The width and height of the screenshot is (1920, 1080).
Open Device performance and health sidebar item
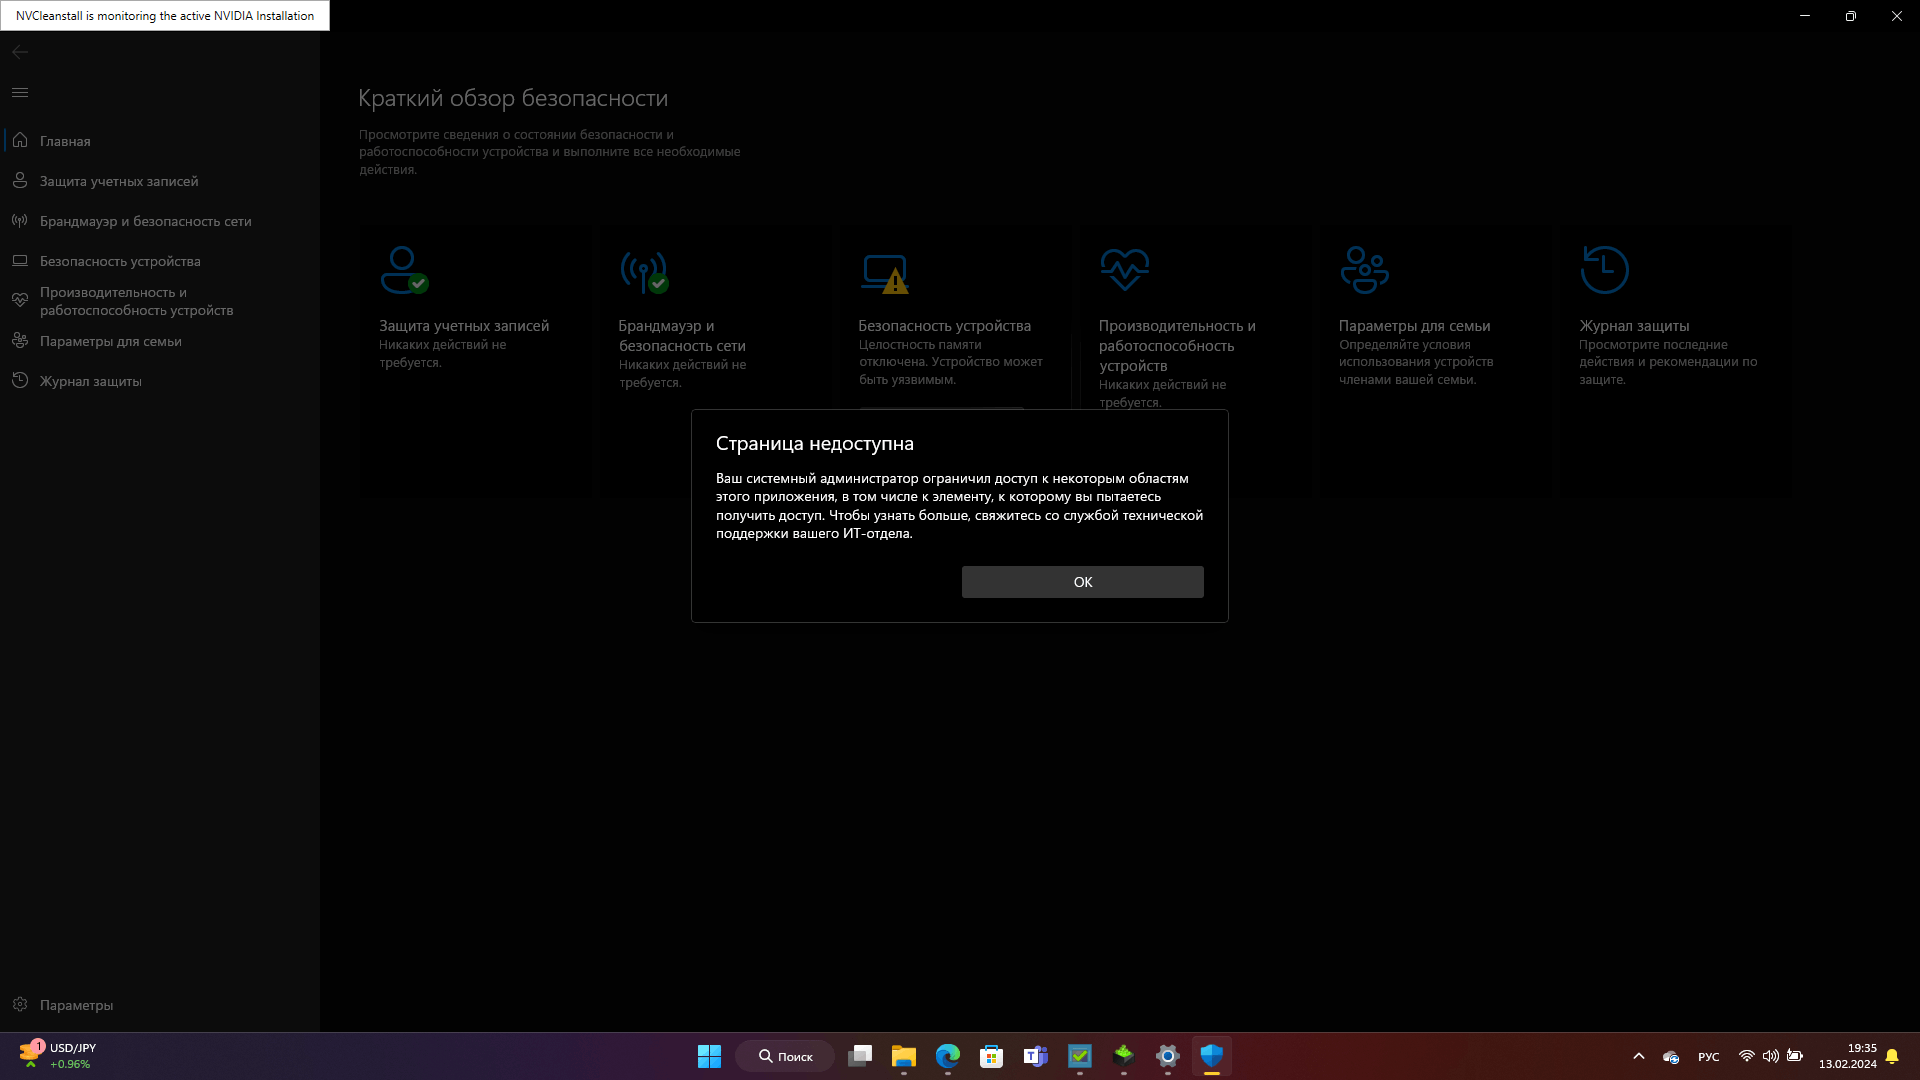(136, 301)
